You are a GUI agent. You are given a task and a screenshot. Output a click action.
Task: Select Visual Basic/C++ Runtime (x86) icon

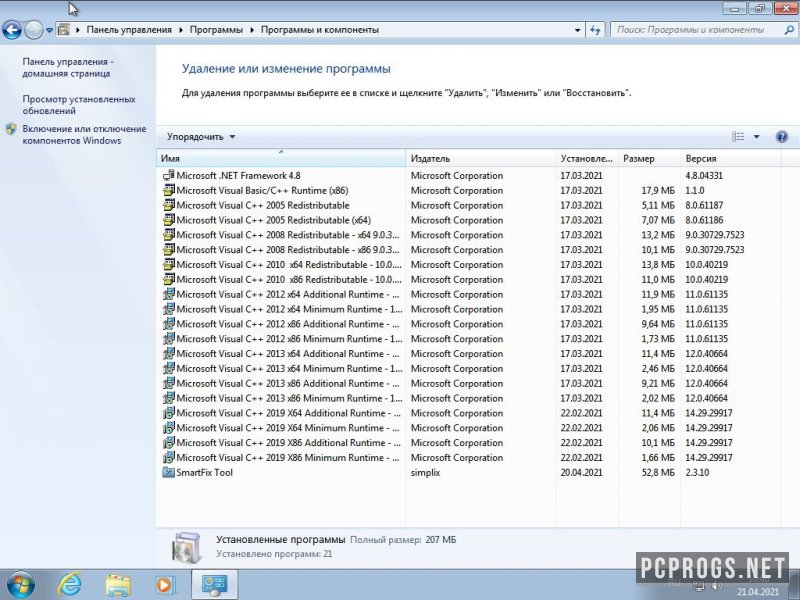tap(168, 190)
